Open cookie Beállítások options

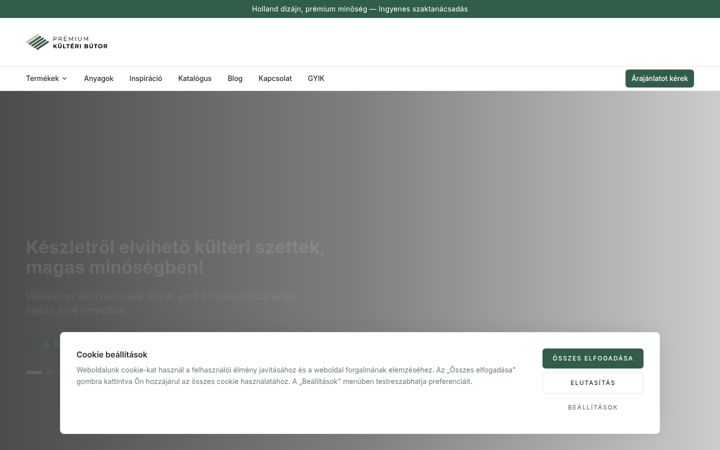click(593, 407)
